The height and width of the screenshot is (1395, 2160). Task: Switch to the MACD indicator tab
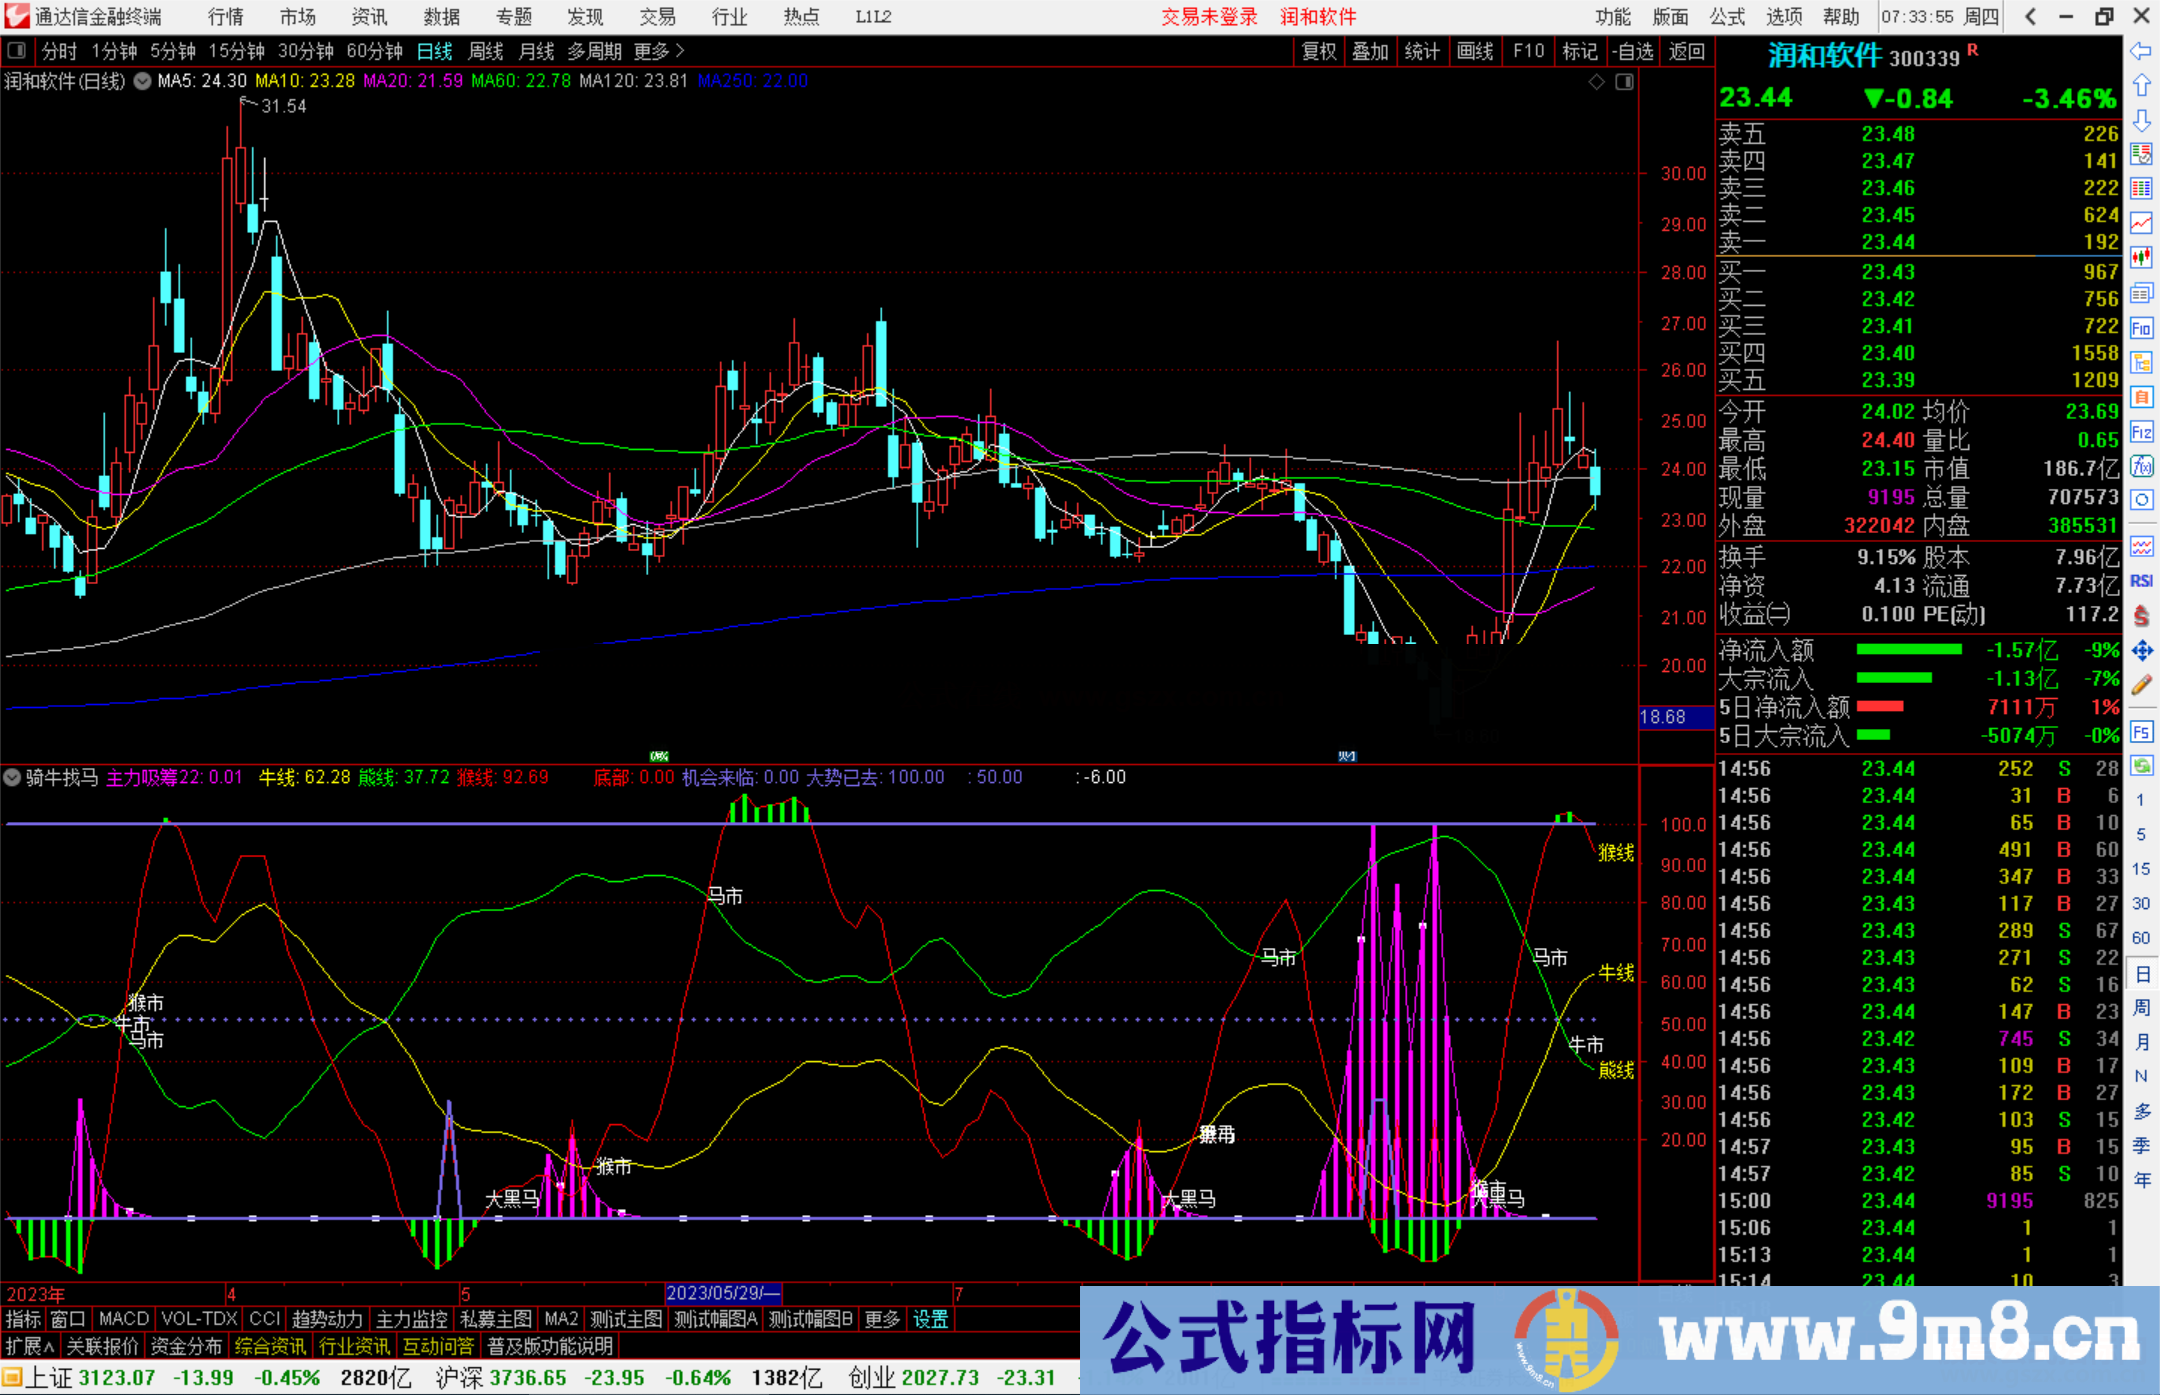click(122, 1319)
